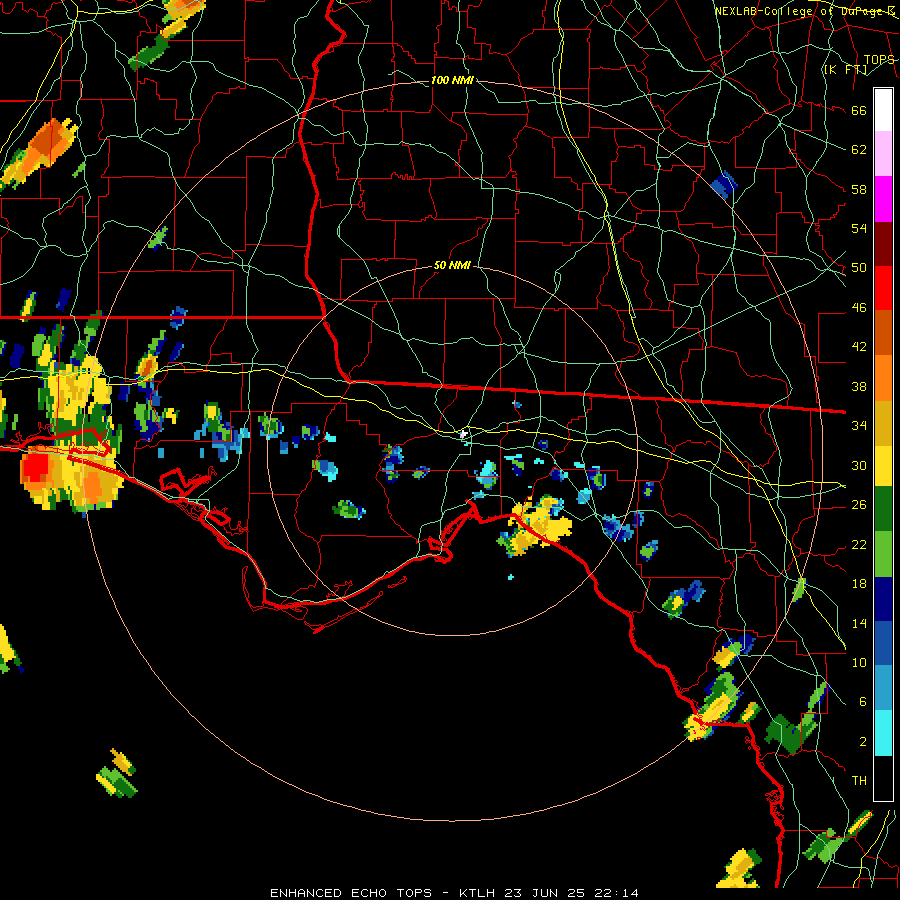The image size is (900, 900).
Task: Select the light pink legend swatch
Action: pos(883,154)
